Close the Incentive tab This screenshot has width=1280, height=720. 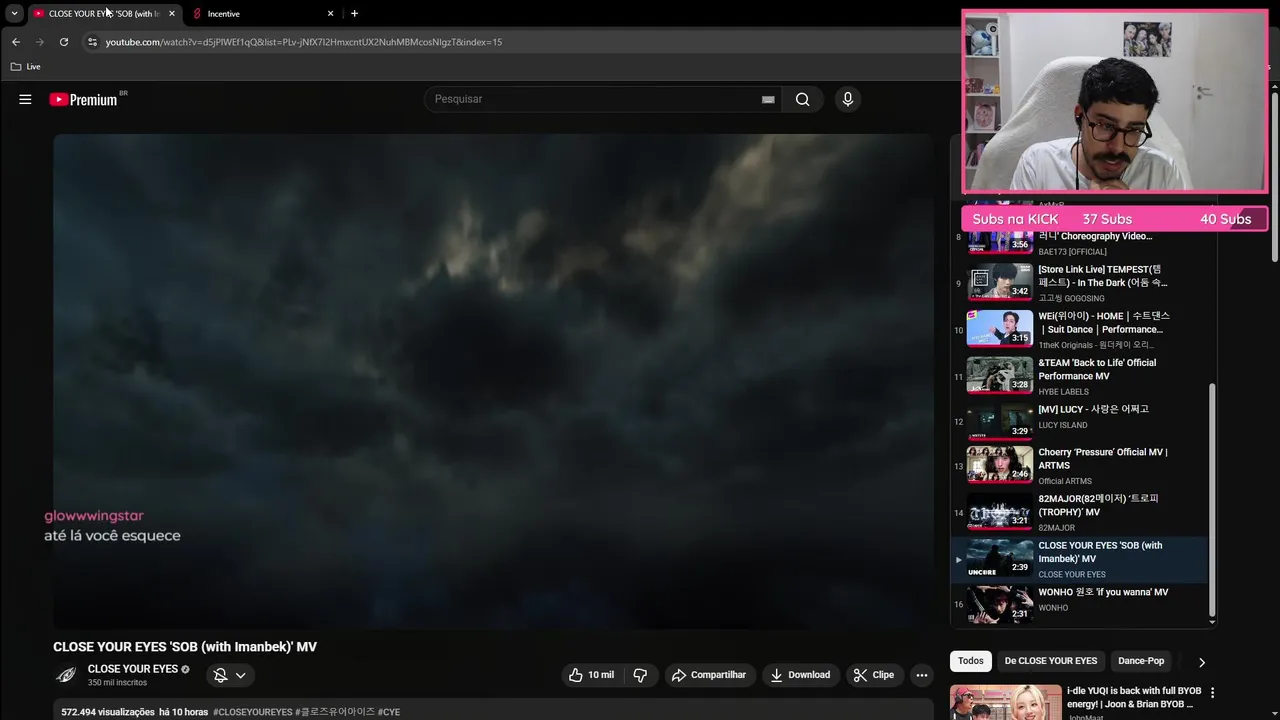330,13
